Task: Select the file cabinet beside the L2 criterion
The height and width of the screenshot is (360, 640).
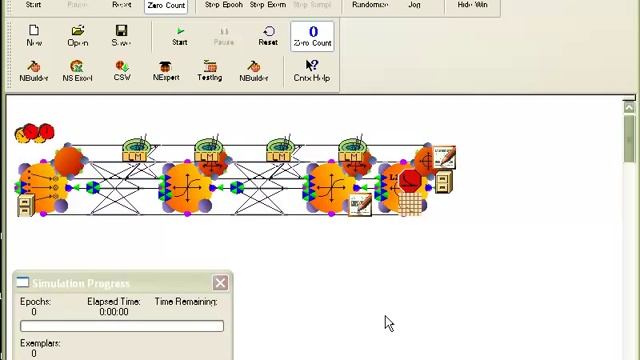Action: (443, 181)
